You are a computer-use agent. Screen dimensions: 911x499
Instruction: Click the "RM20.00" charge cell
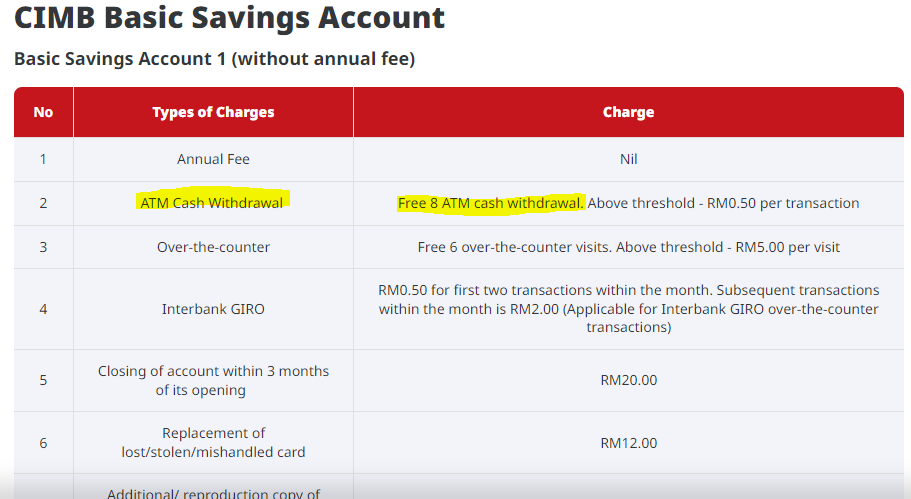[x=628, y=380]
